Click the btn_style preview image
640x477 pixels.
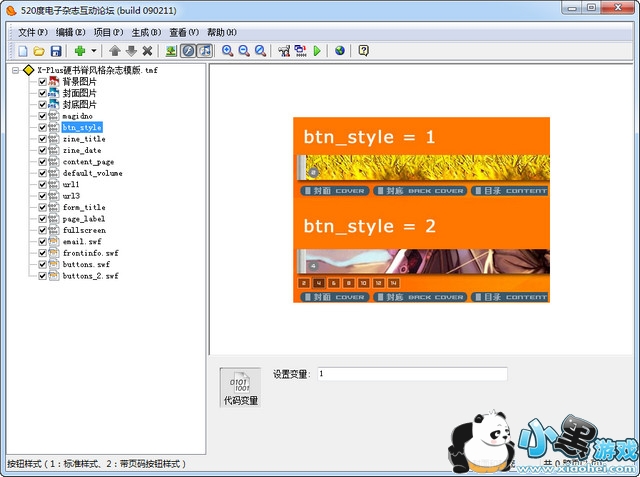pyautogui.click(x=421, y=210)
